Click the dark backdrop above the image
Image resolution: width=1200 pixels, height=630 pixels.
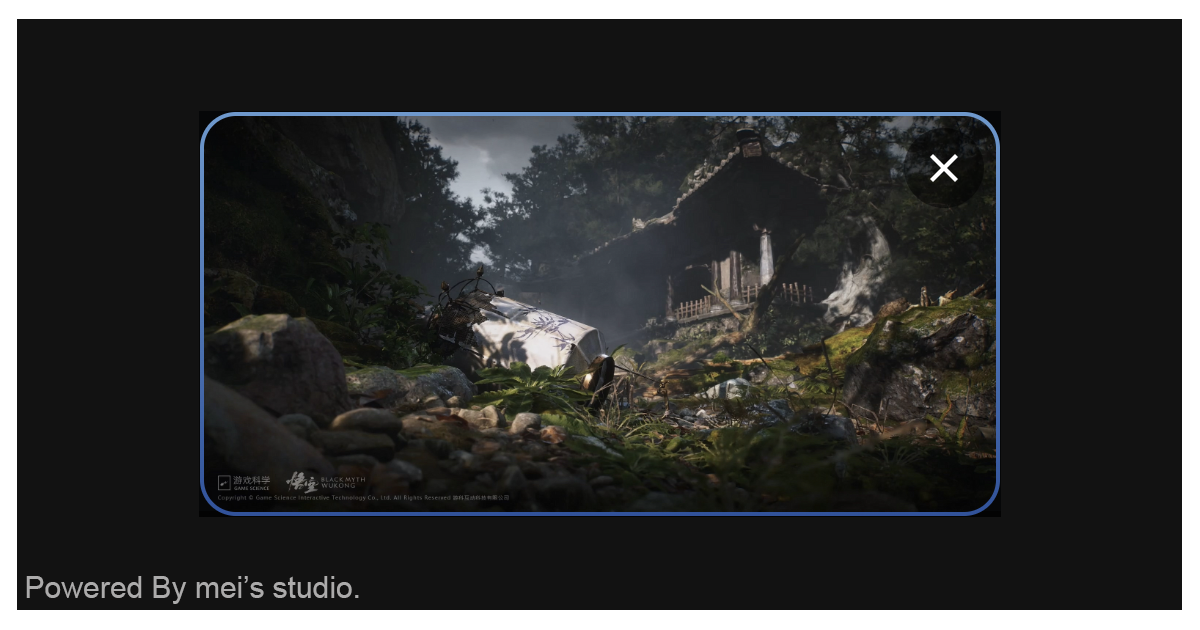pos(600,65)
